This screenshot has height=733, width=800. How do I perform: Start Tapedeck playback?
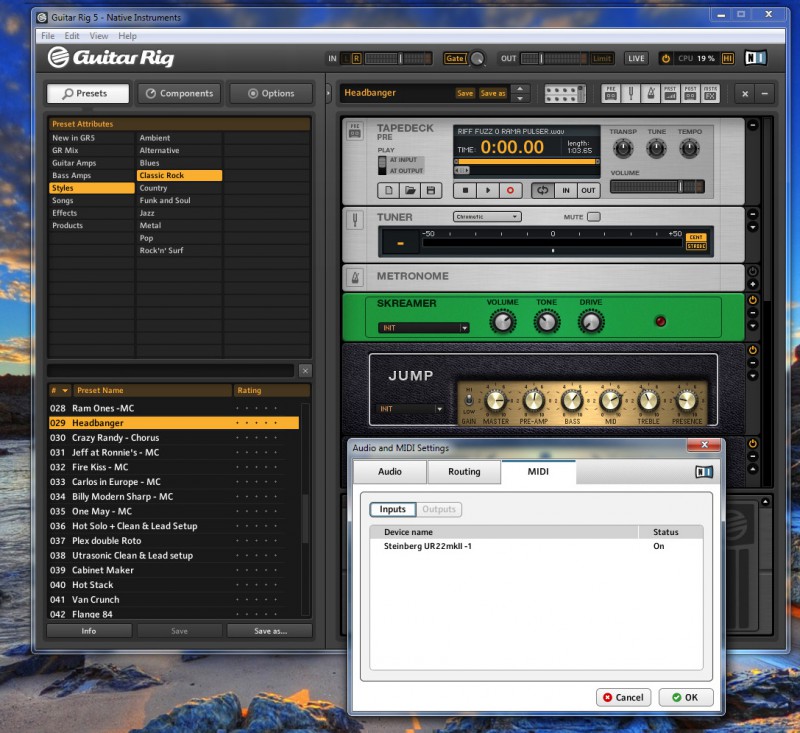(488, 190)
